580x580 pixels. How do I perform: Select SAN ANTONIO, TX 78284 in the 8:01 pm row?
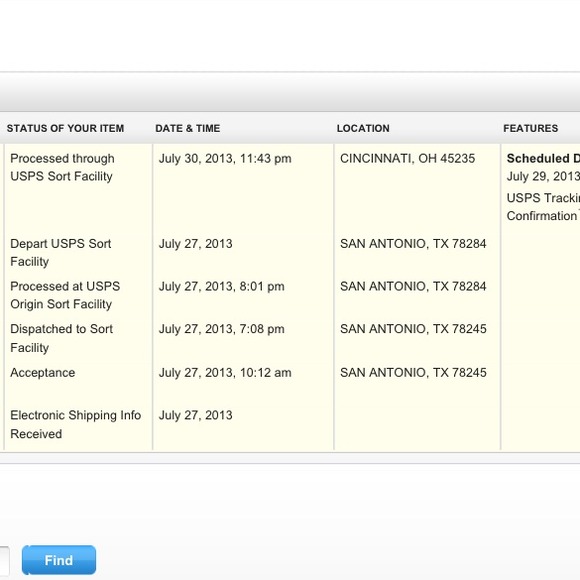point(413,286)
